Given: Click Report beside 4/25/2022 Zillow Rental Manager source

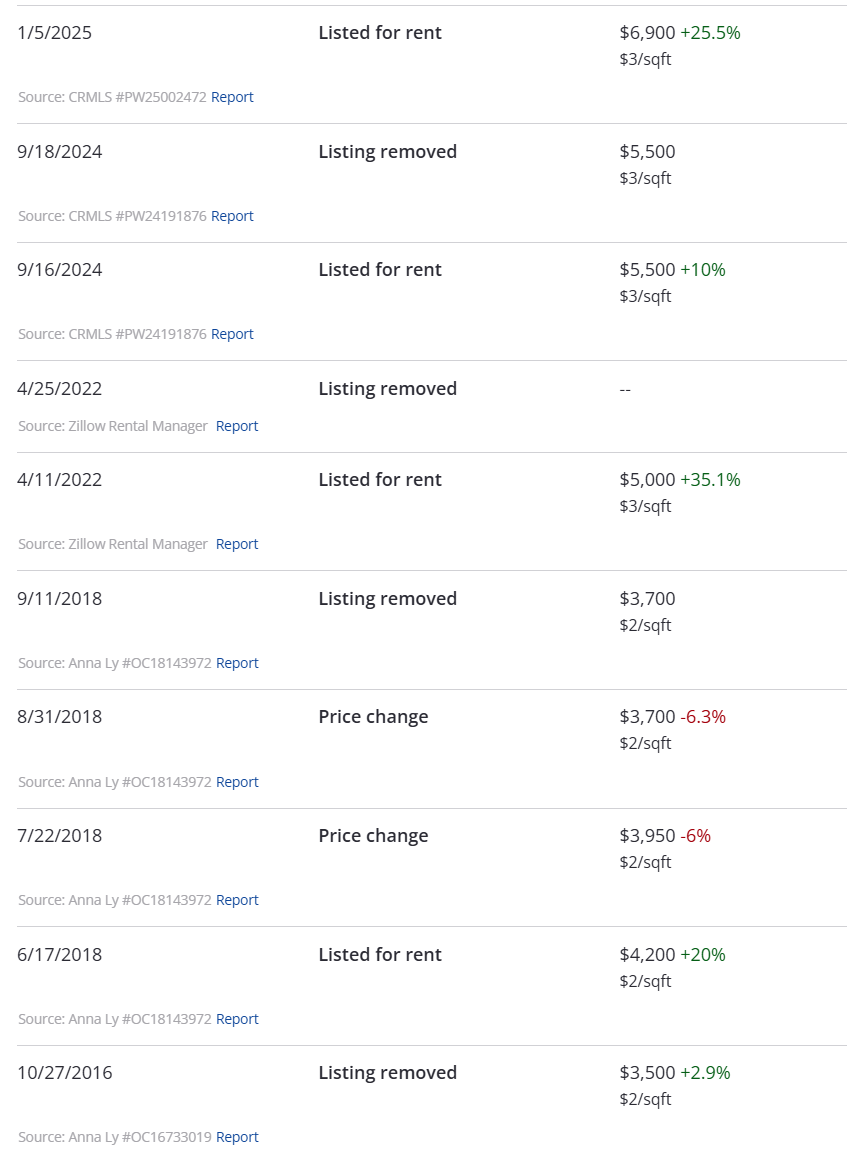Looking at the screenshot, I should click(237, 426).
